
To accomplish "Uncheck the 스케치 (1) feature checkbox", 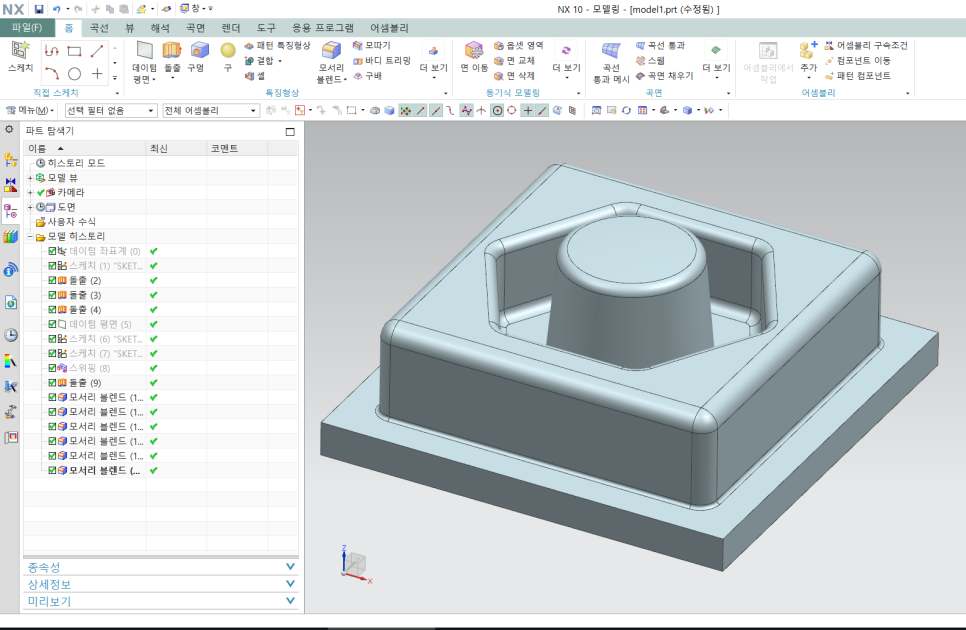I will click(x=52, y=265).
